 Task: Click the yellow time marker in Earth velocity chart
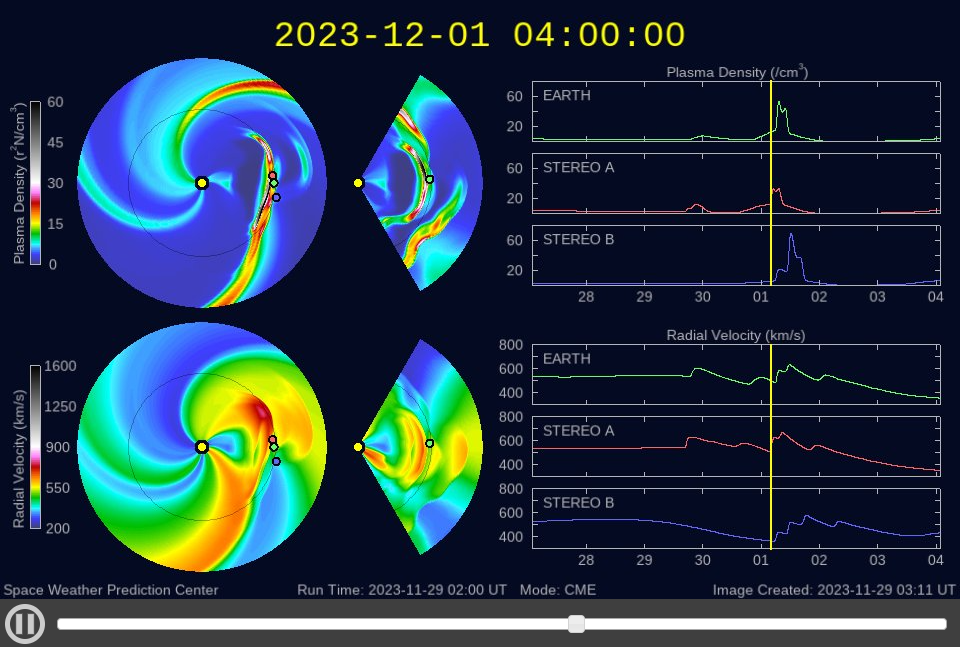tap(771, 375)
